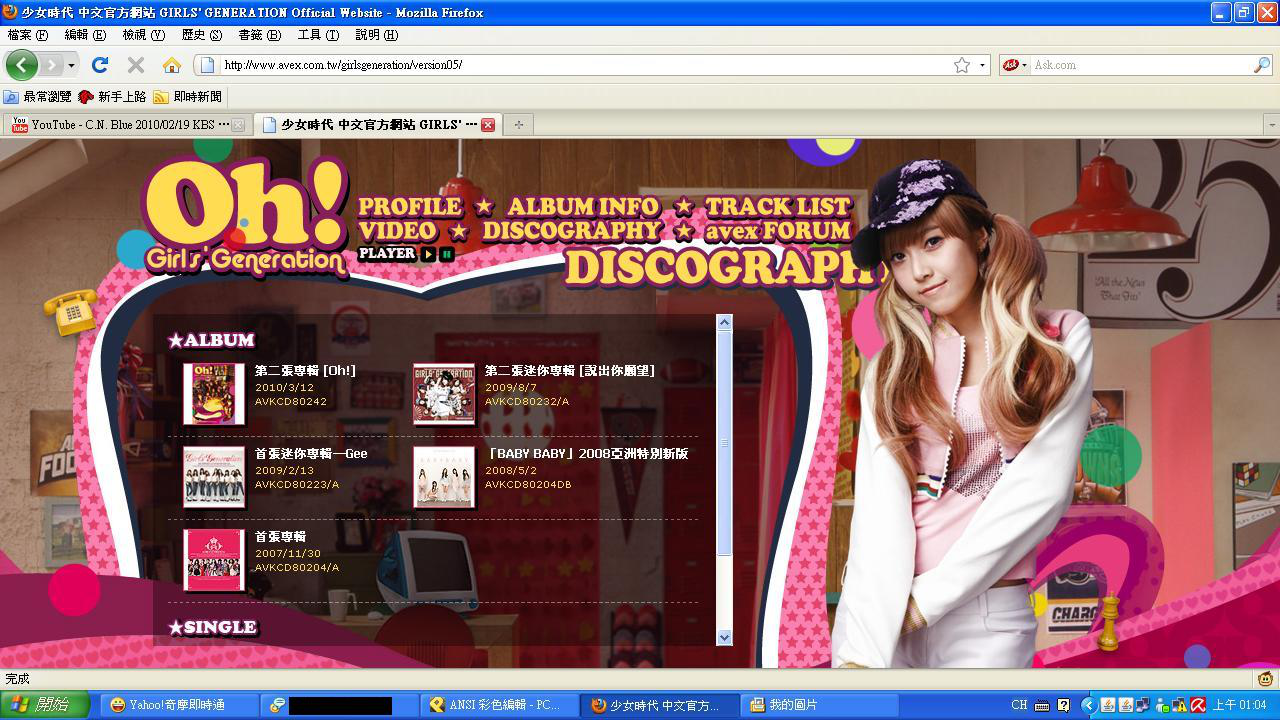Click the 首張迷你專輯—Gee title
The height and width of the screenshot is (720, 1280).
point(311,454)
